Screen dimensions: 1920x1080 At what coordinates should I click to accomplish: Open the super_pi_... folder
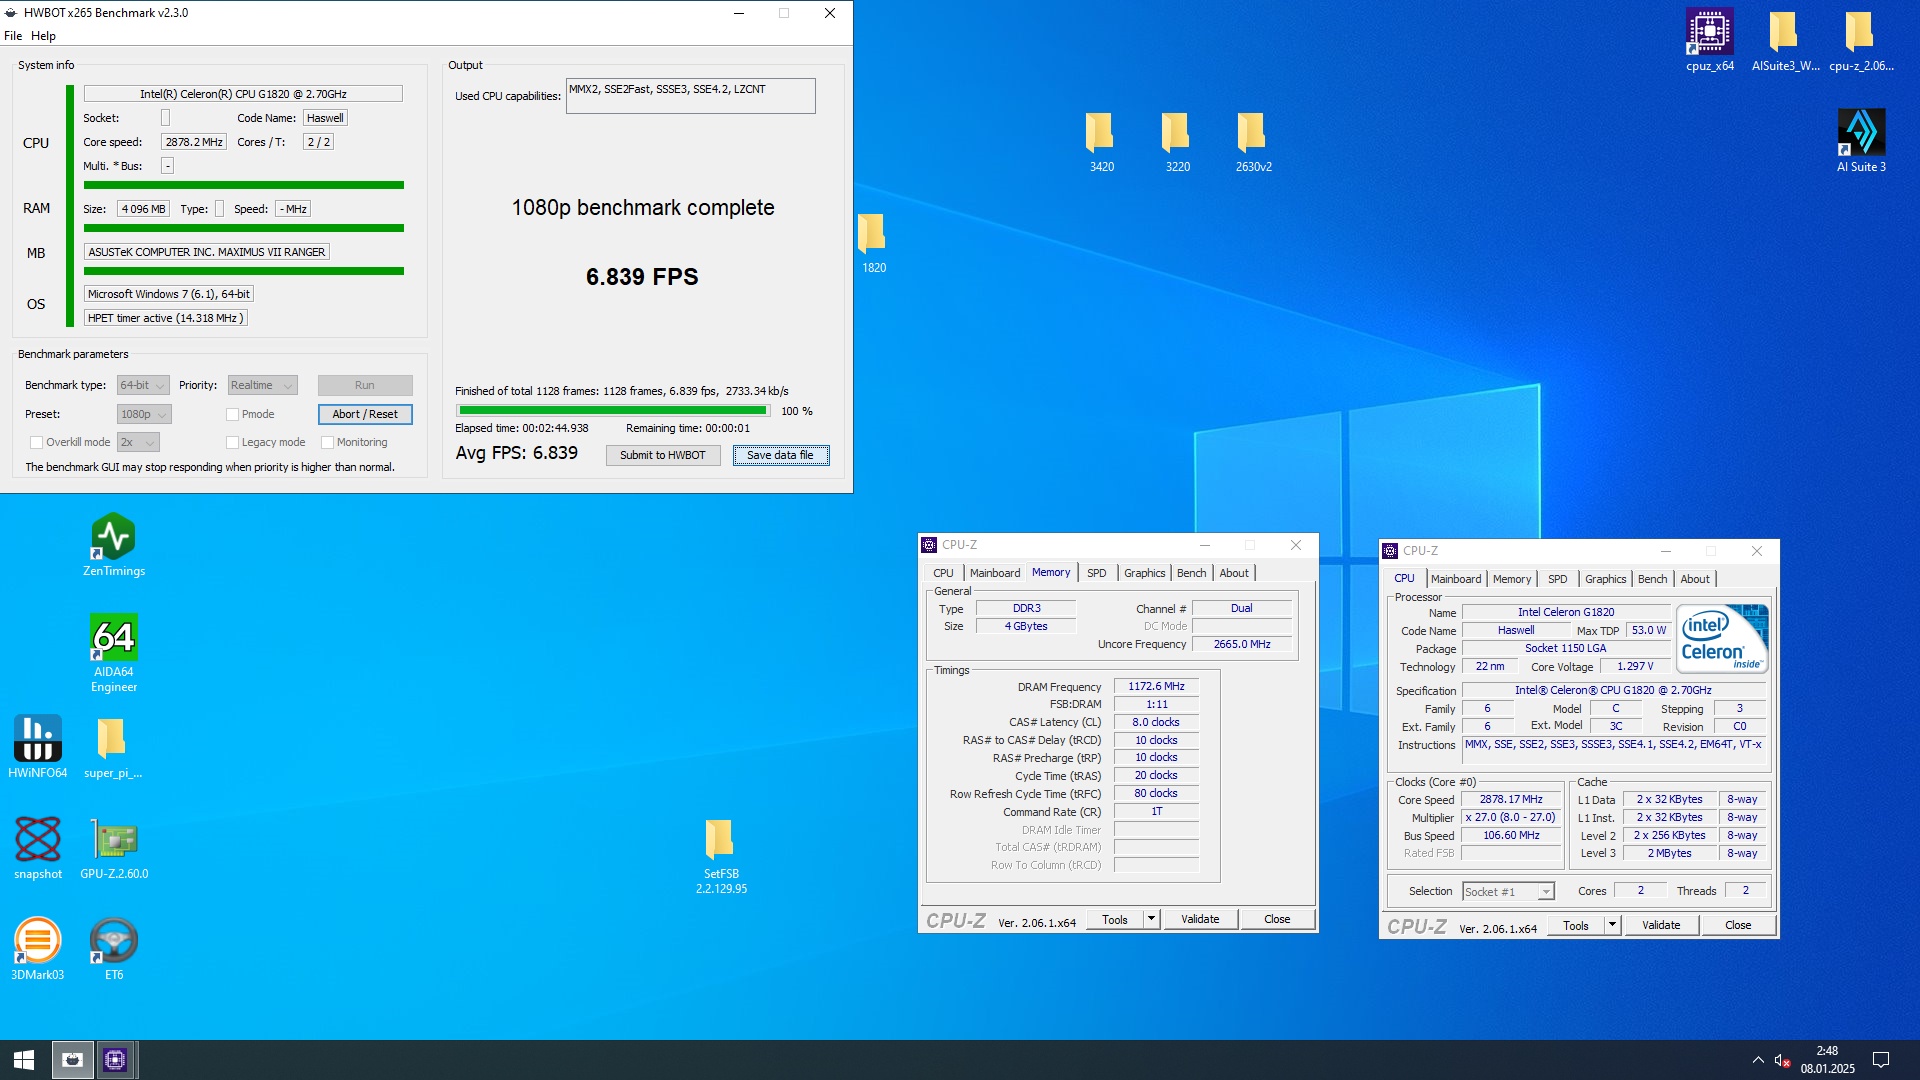coord(113,747)
